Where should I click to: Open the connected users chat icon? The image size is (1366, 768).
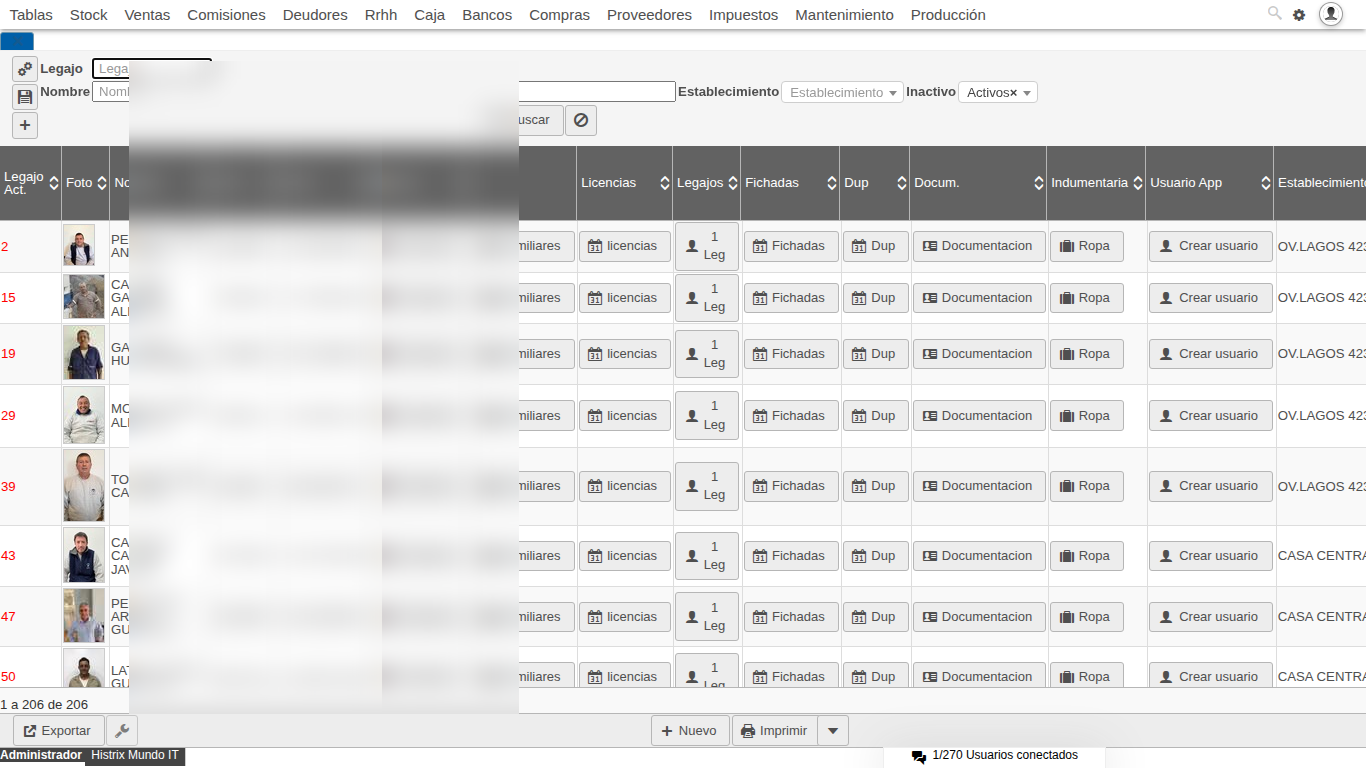[x=918, y=756]
